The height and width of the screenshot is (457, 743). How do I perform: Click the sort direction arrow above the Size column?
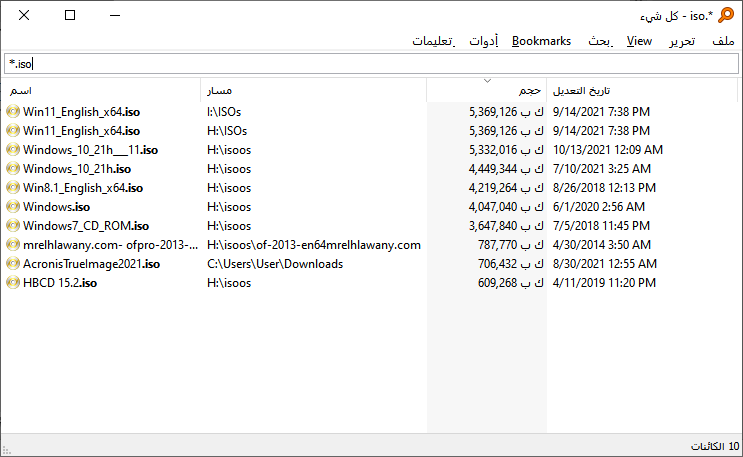pos(487,81)
